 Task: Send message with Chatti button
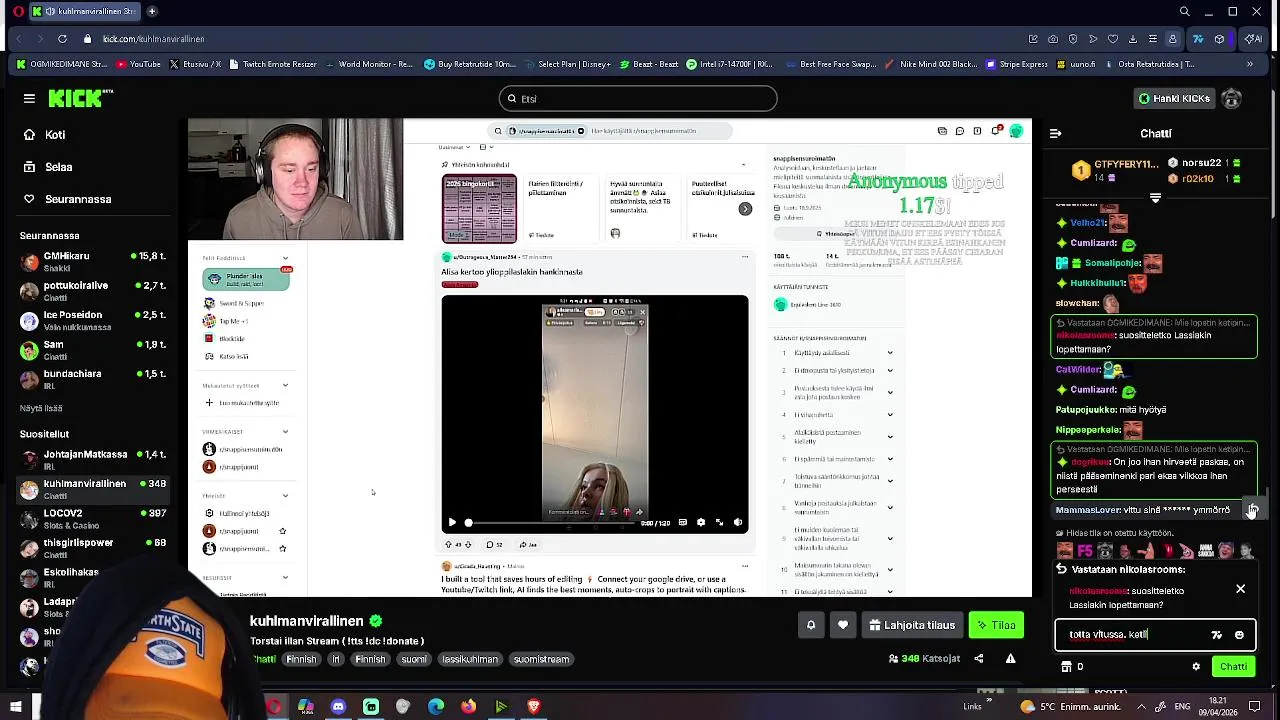click(x=1233, y=666)
